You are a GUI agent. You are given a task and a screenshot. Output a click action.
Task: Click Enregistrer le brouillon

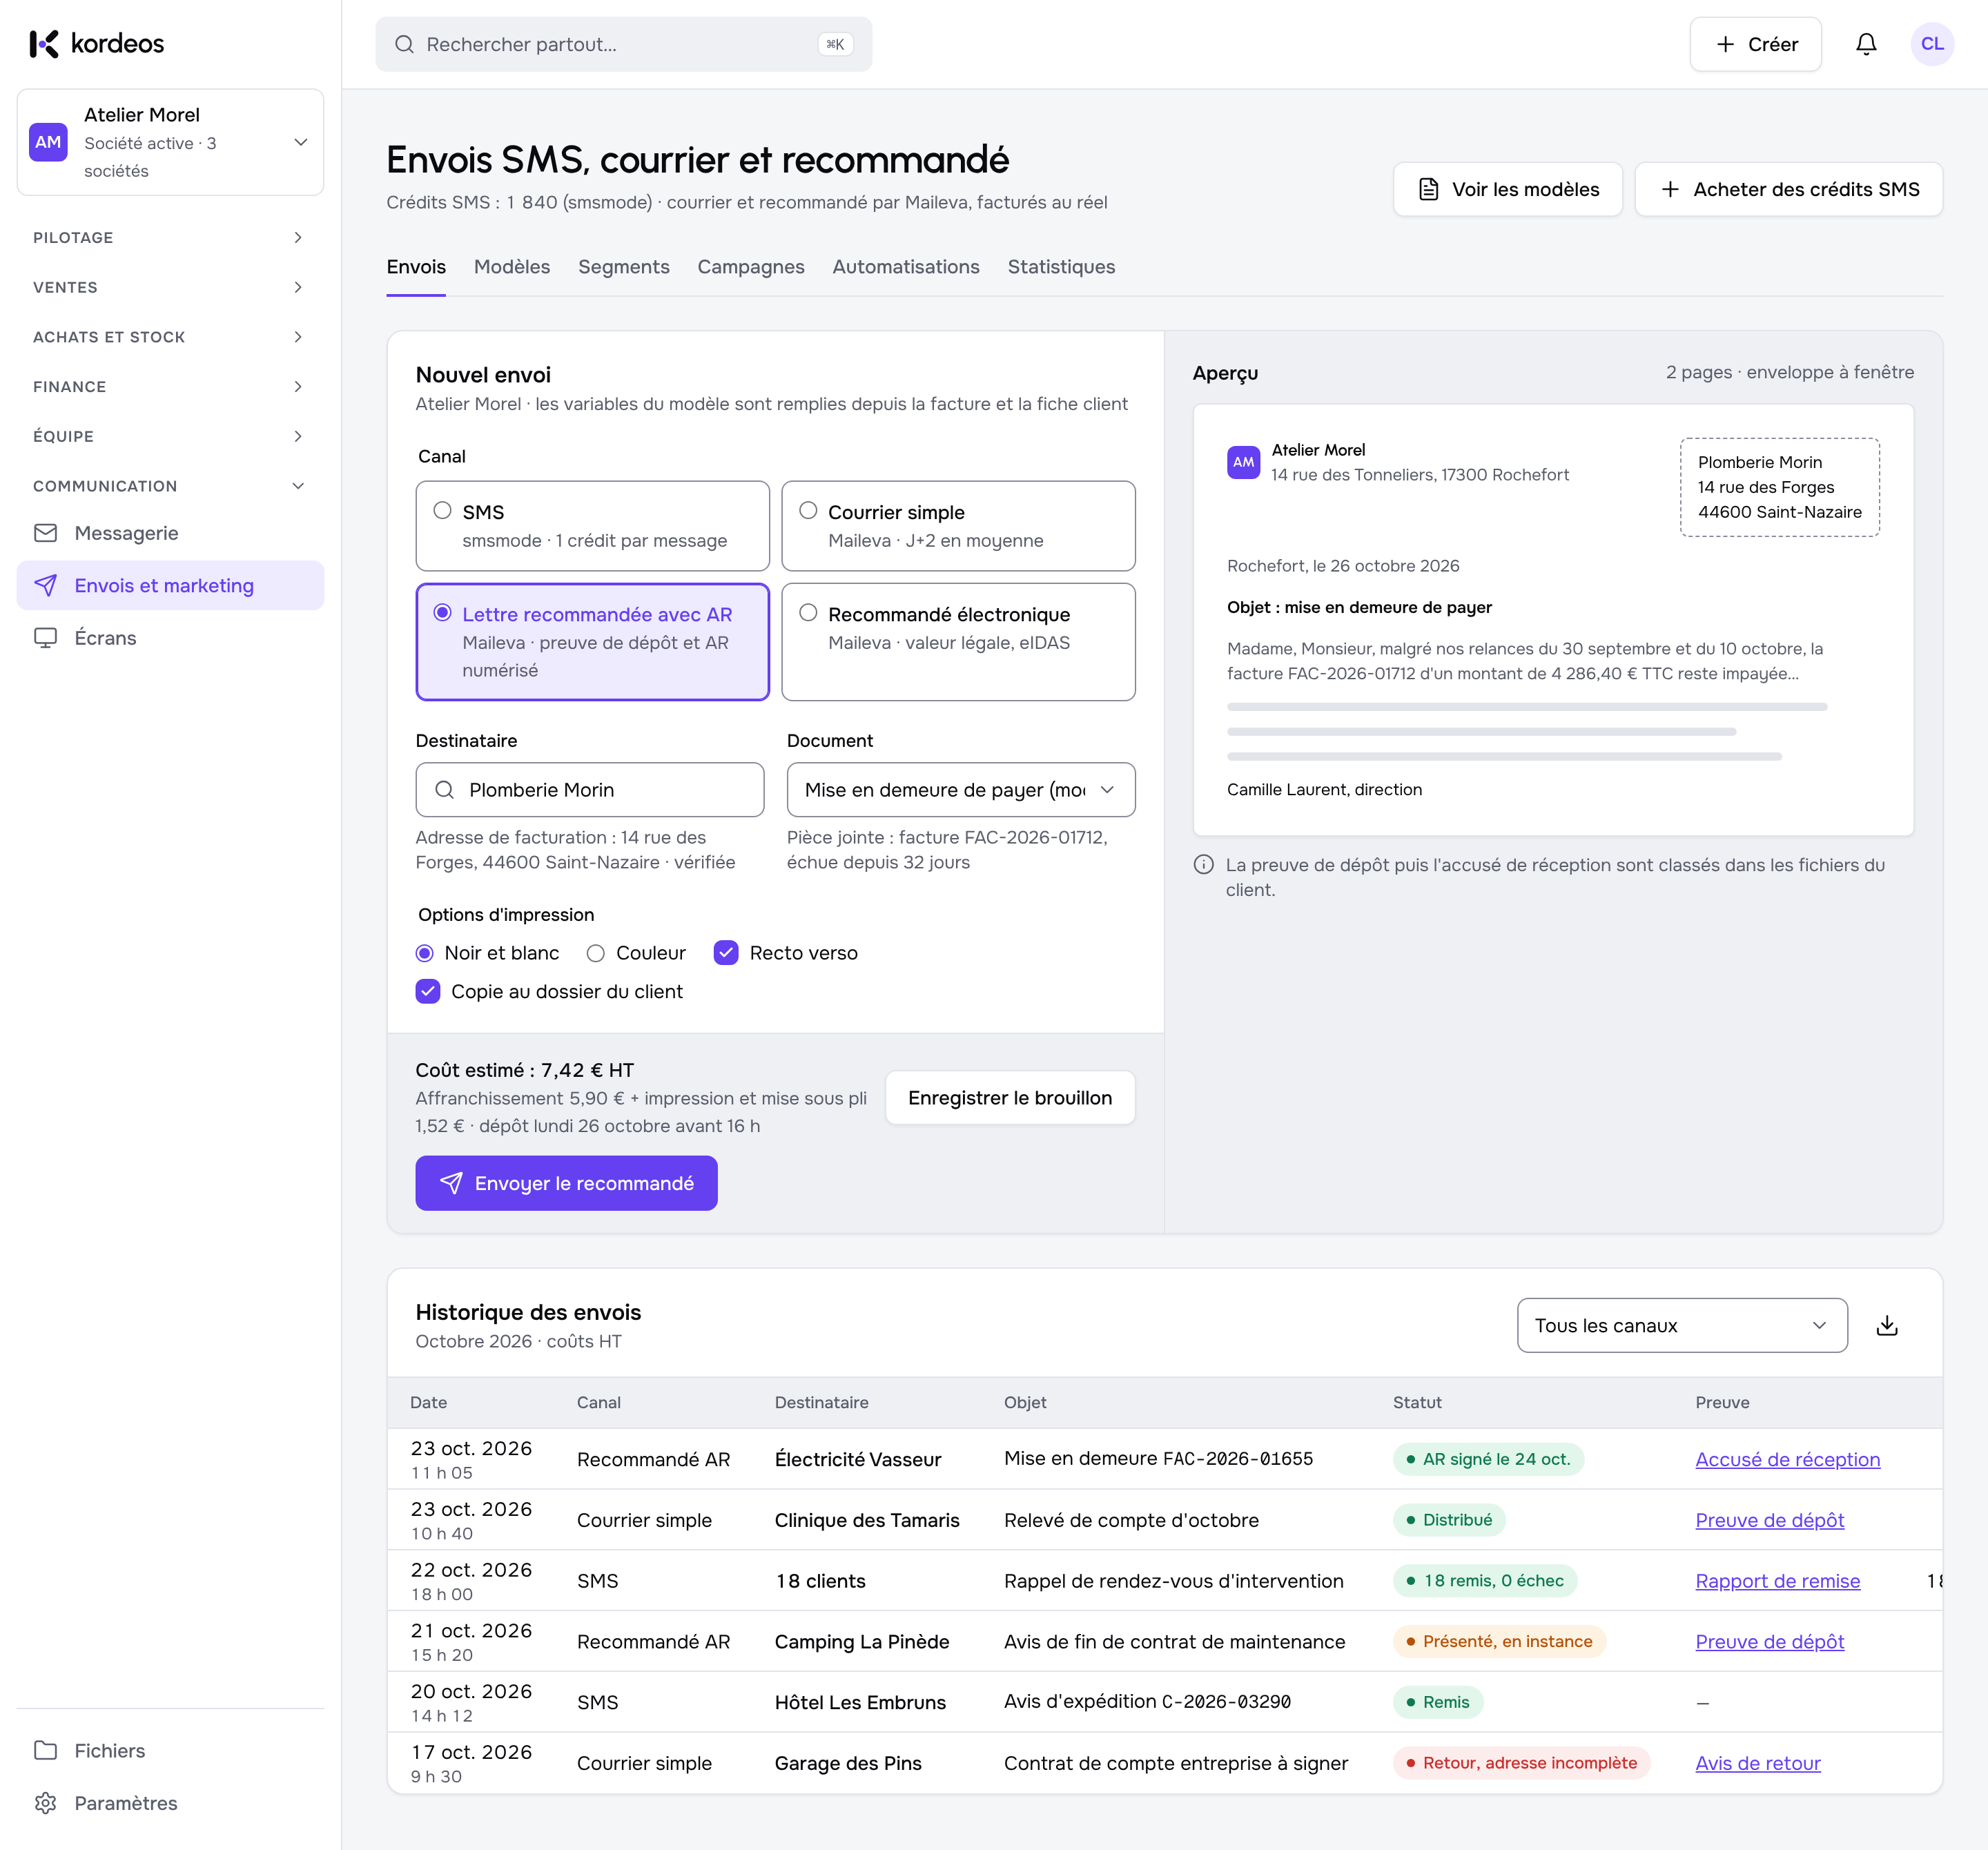pos(1010,1098)
